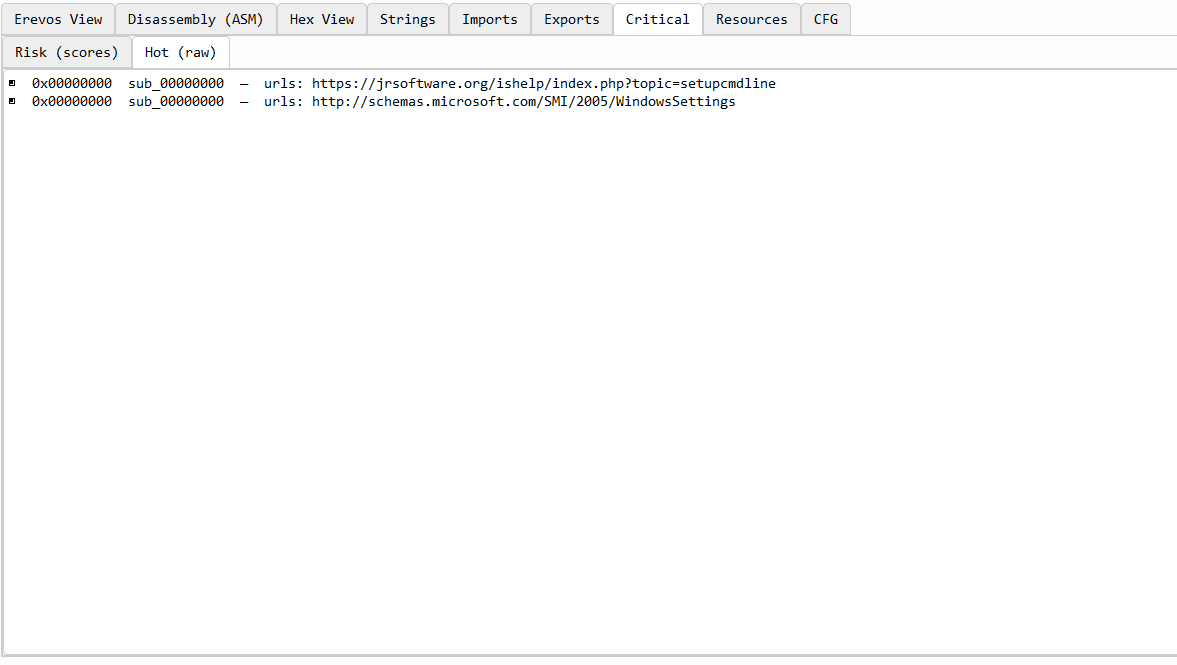Select sub_00000000 in the Microsoft schemas row
Screen dimensions: 1177x665
click(x=176, y=102)
